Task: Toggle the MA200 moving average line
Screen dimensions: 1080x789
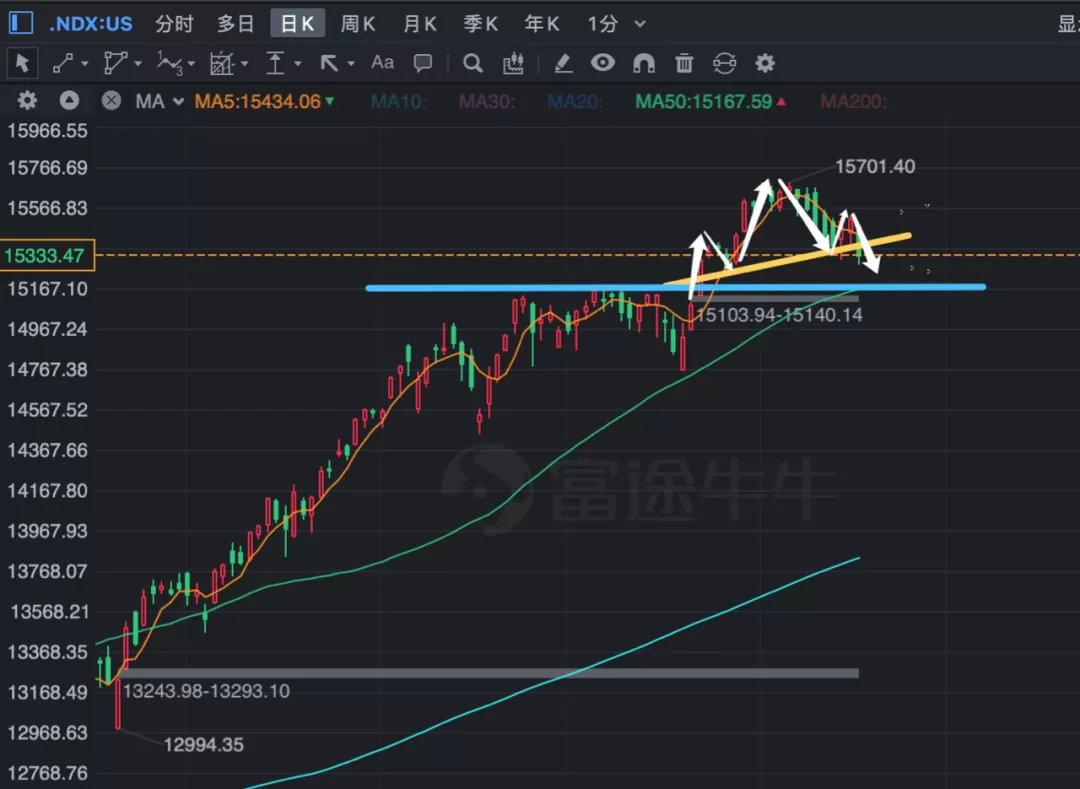Action: click(x=853, y=102)
